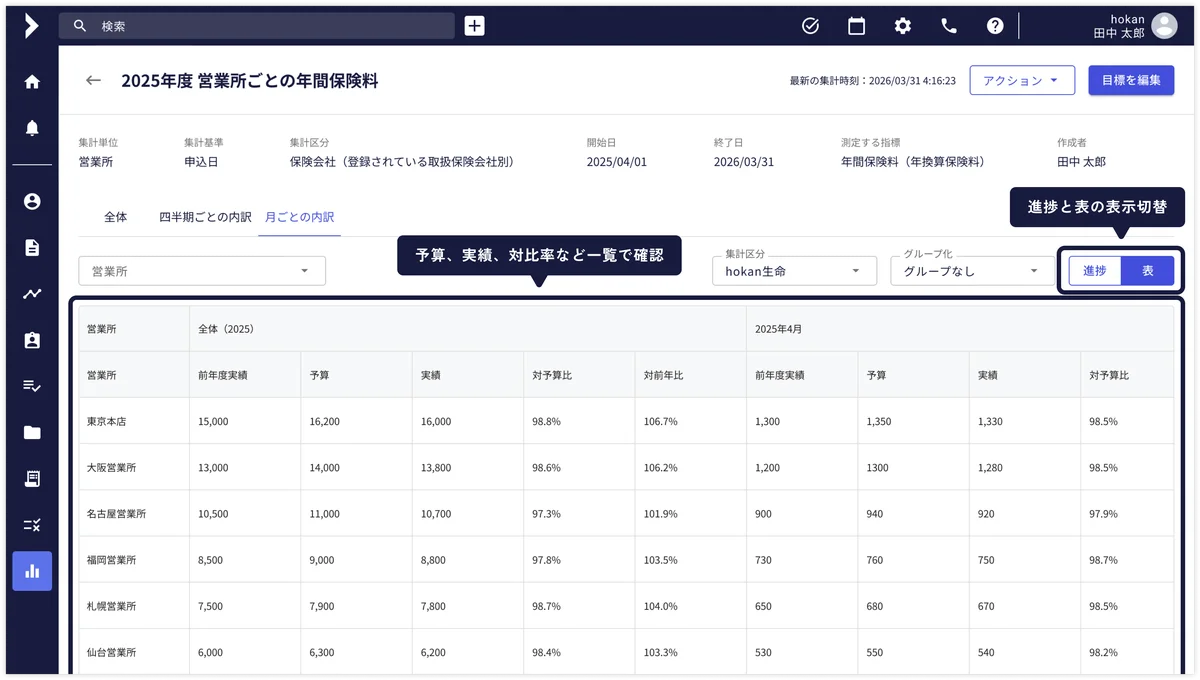Open the 営業所 filter dropdown
The width and height of the screenshot is (1200, 680).
(x=202, y=270)
